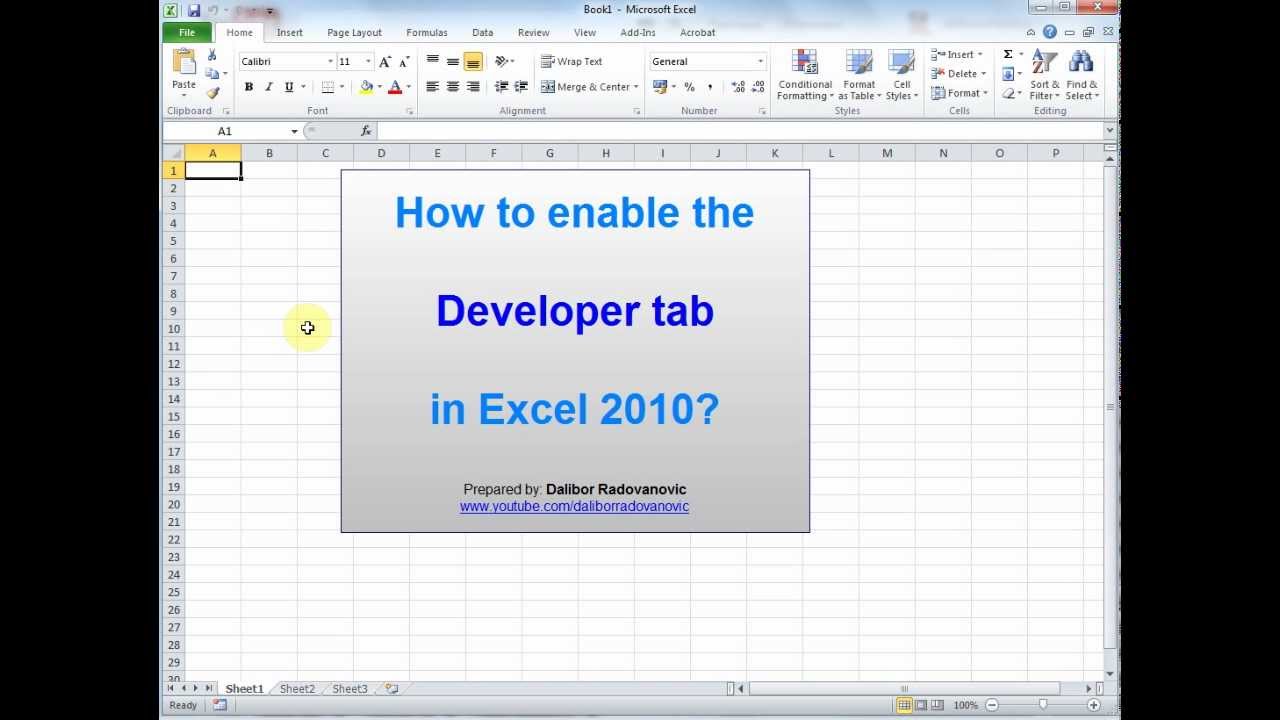Select the Sheet3 tab
This screenshot has width=1280, height=720.
pyautogui.click(x=350, y=689)
